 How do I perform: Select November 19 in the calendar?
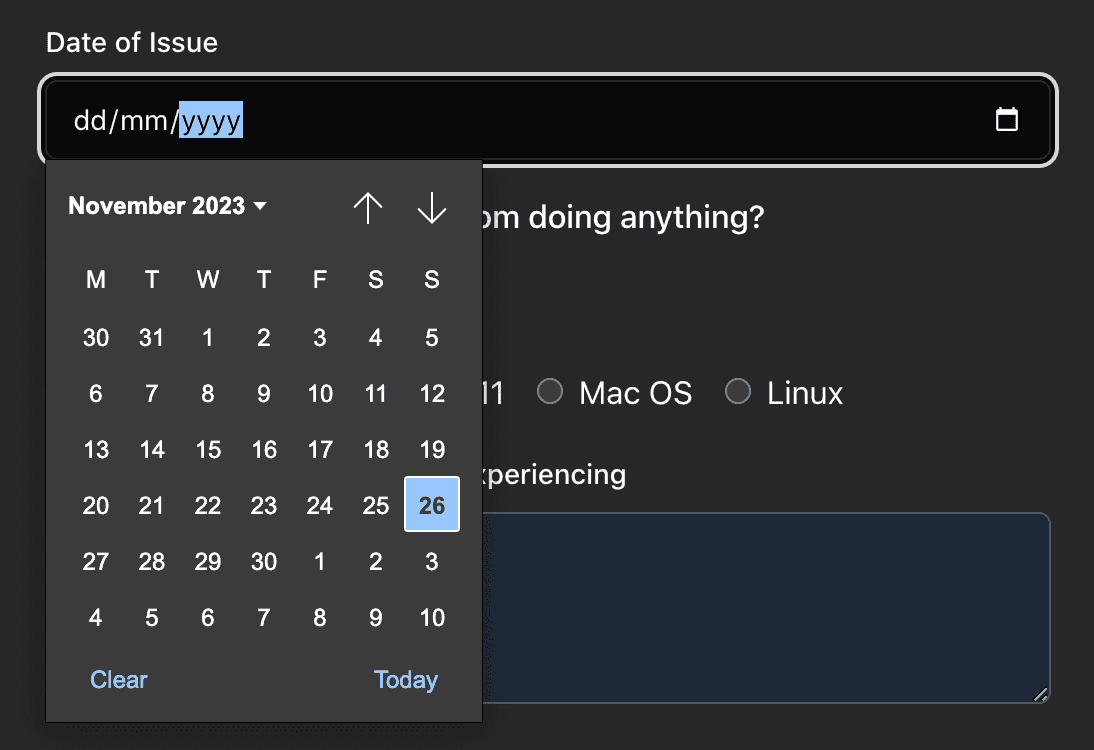click(x=431, y=449)
